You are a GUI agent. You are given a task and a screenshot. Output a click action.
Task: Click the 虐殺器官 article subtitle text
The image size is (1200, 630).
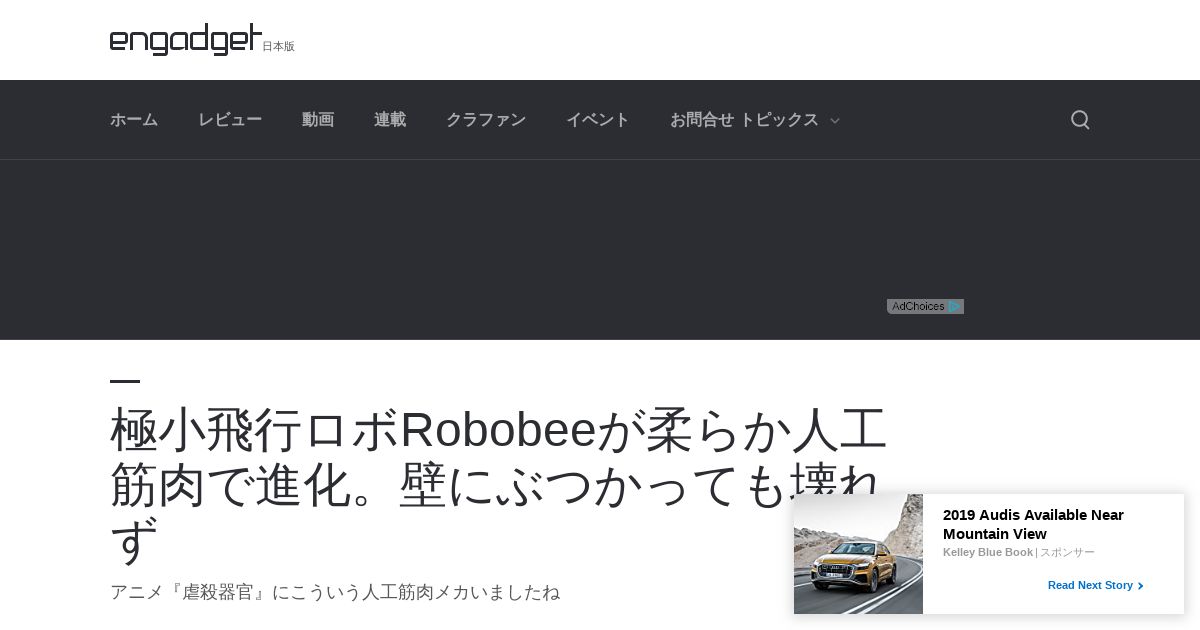[x=335, y=592]
